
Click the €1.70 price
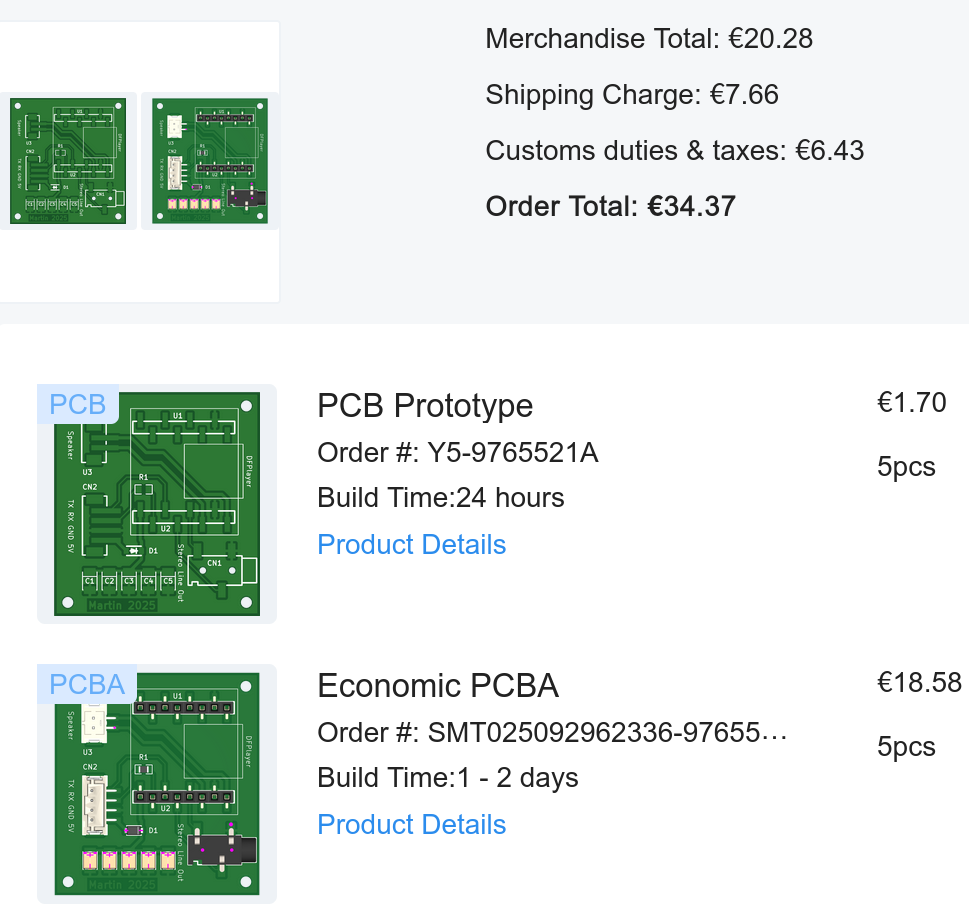click(911, 403)
